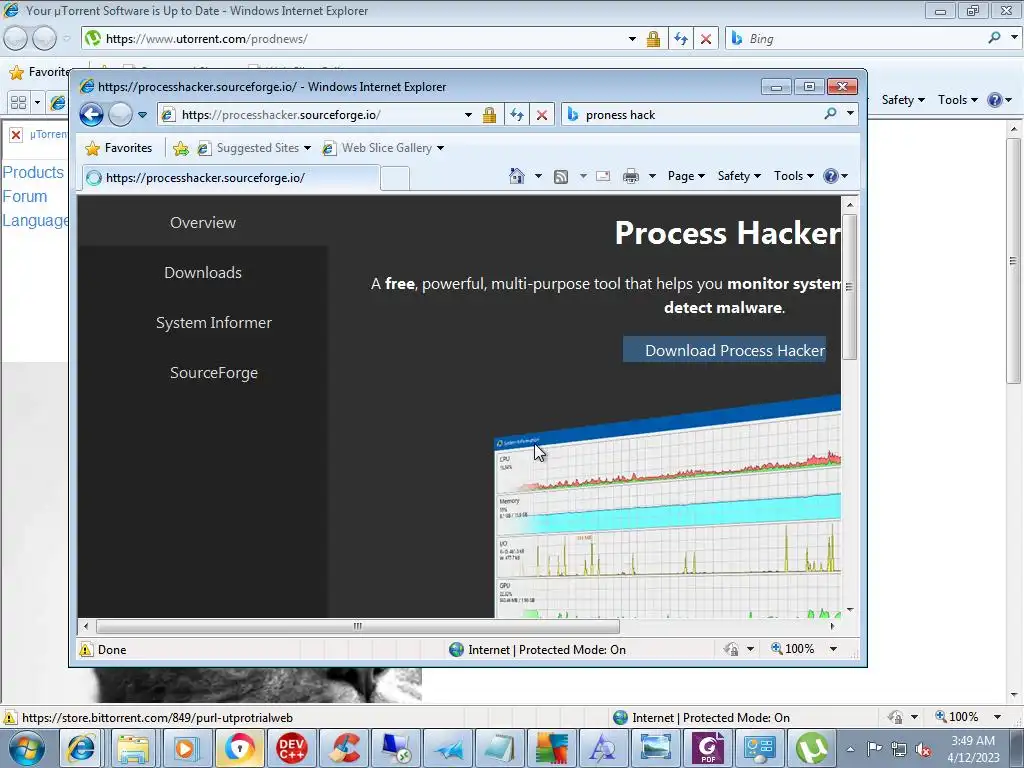Viewport: 1024px width, 768px height.
Task: Click the RSS feeds icon
Action: [x=560, y=176]
